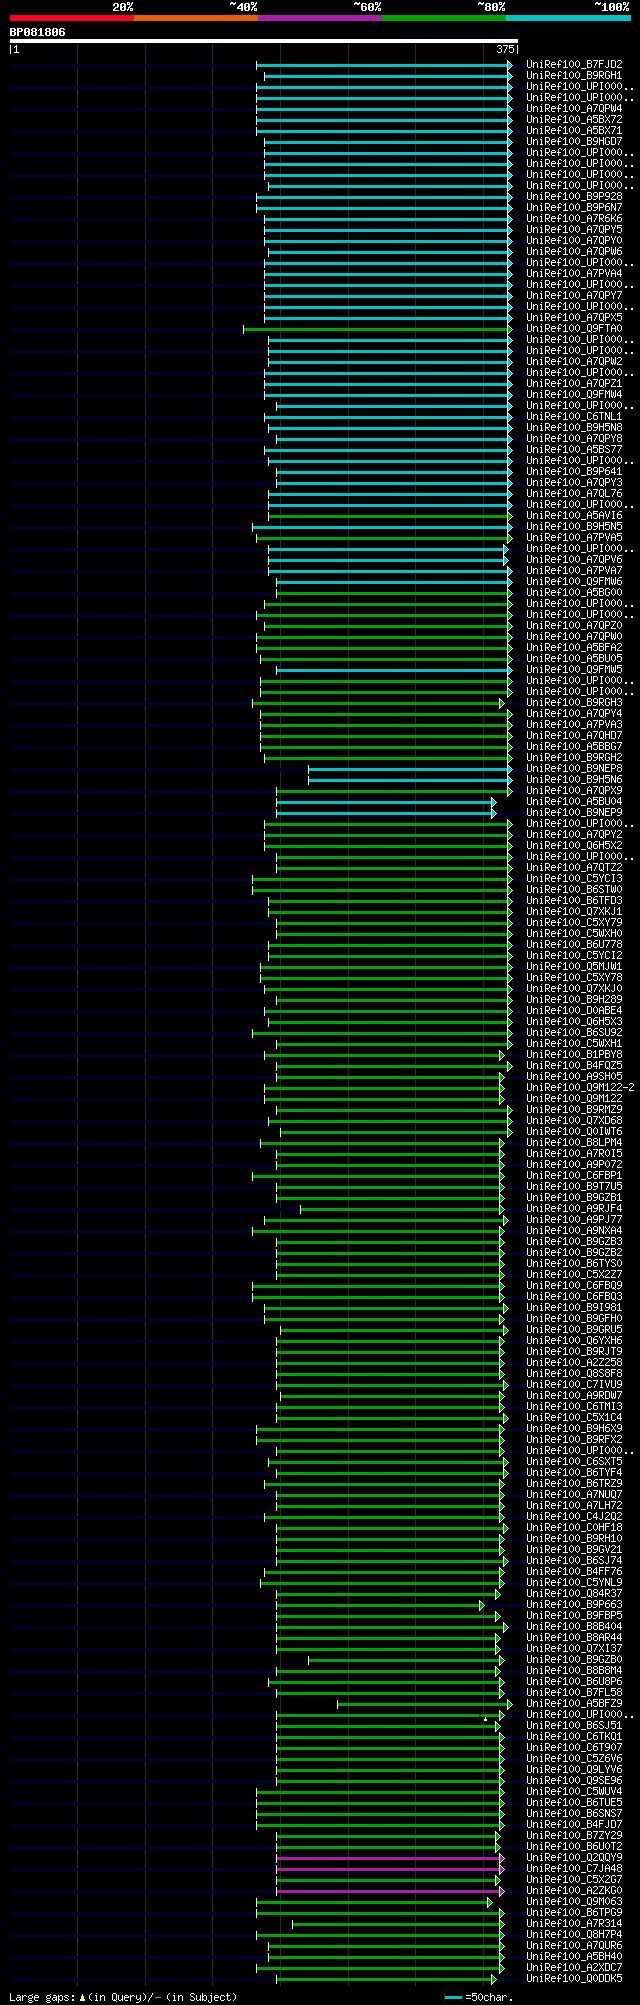
Task: Select hit UniRef100_B9P641
Action: click(574, 471)
